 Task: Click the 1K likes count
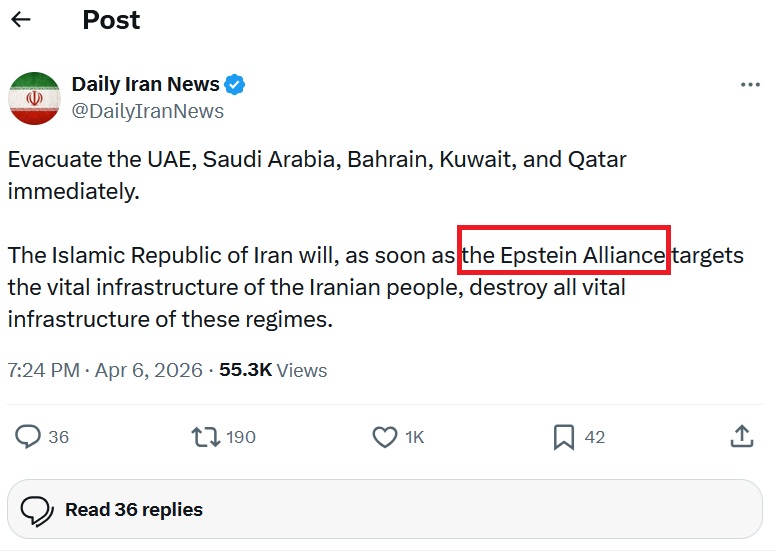pyautogui.click(x=414, y=437)
